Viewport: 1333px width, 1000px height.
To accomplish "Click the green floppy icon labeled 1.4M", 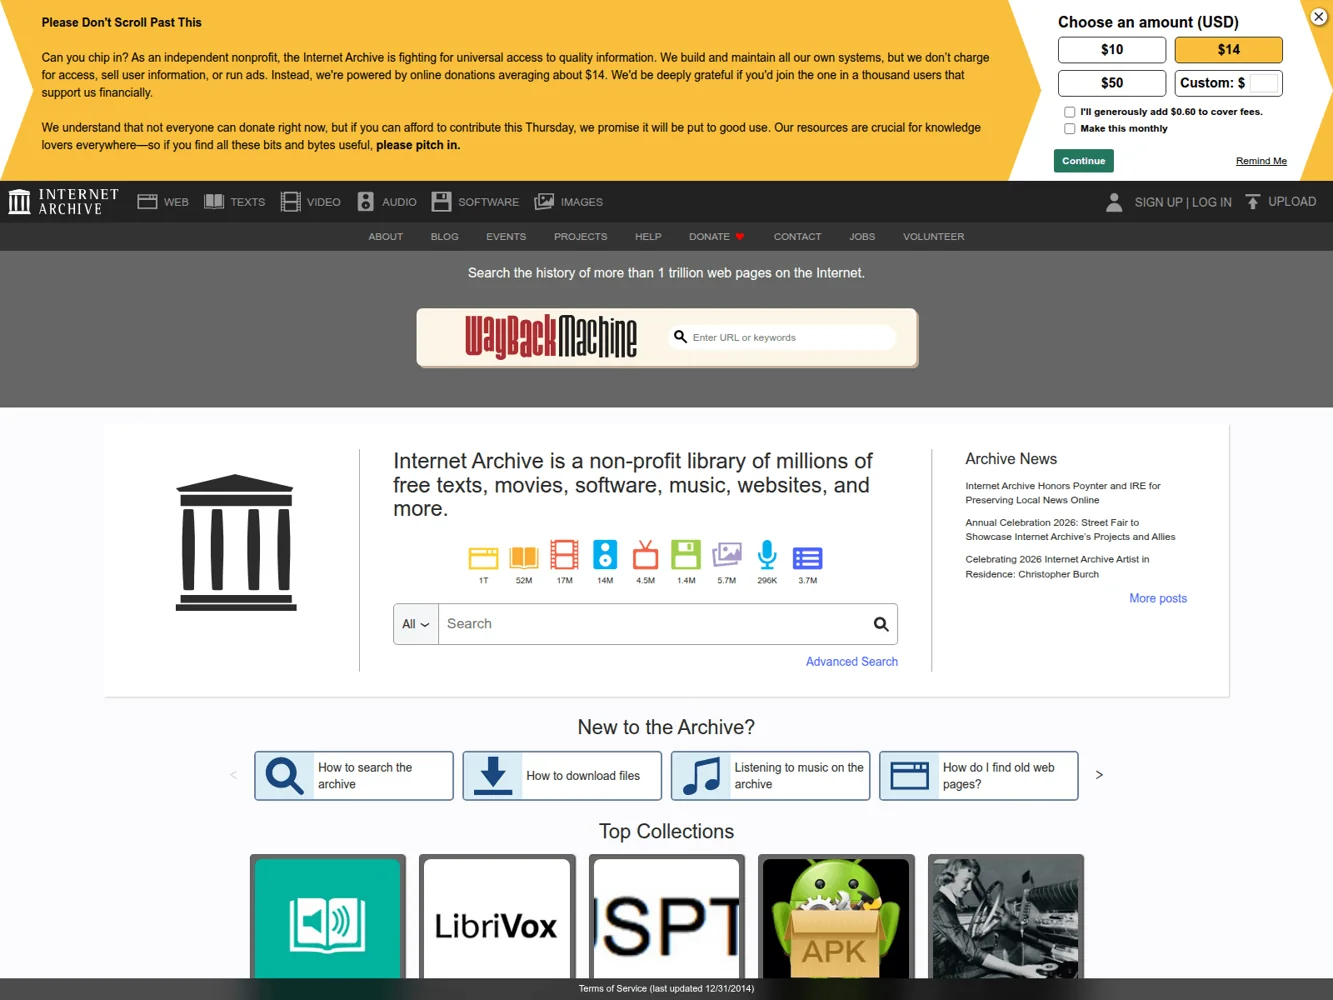I will click(686, 555).
